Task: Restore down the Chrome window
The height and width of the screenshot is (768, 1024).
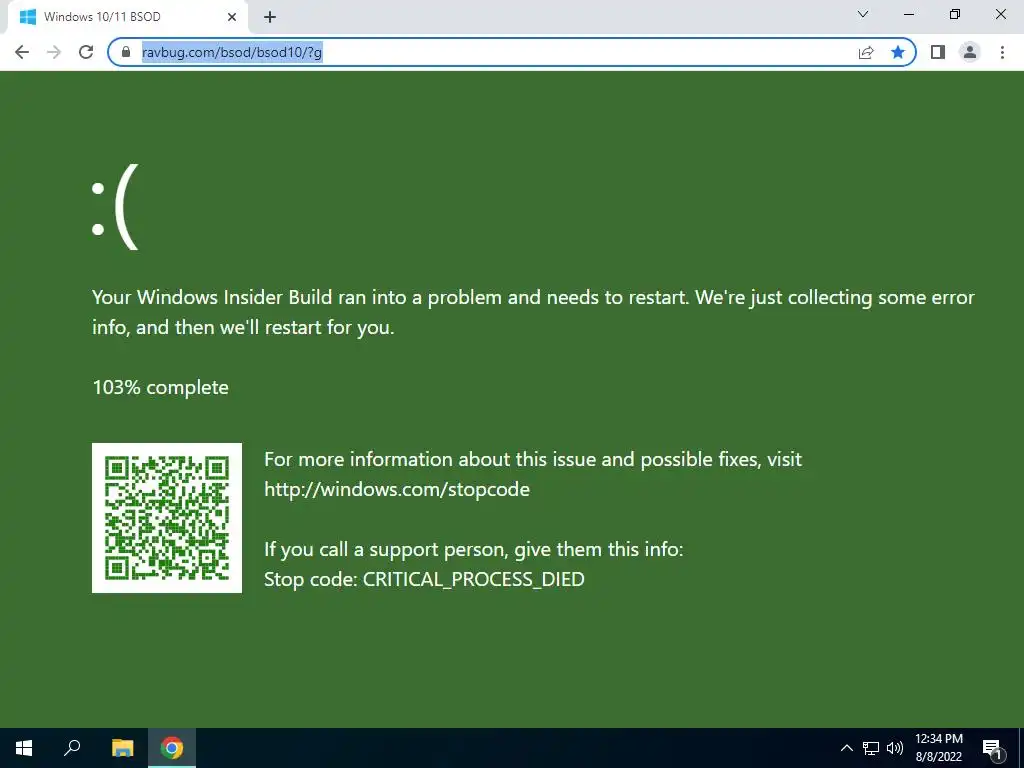Action: tap(955, 14)
